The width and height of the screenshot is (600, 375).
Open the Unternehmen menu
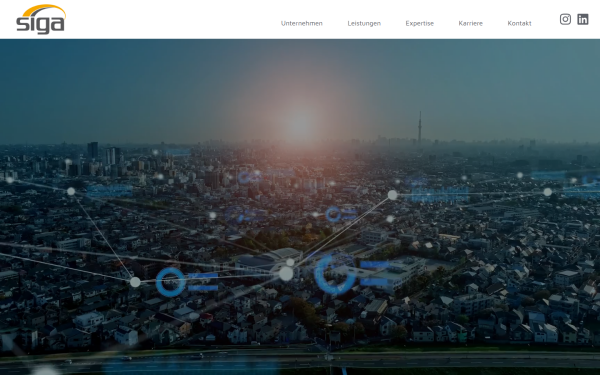[x=302, y=23]
